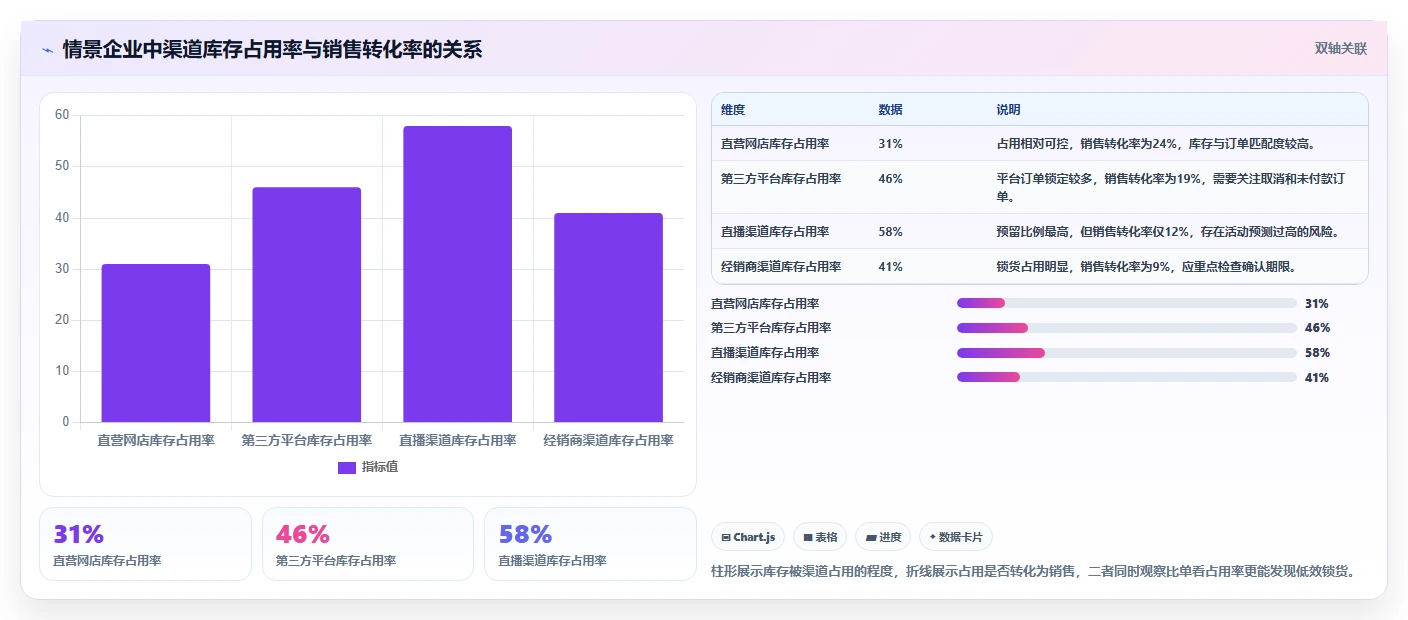
Task: Click the footer note starting 柱形展示库存
Action: click(x=1033, y=571)
